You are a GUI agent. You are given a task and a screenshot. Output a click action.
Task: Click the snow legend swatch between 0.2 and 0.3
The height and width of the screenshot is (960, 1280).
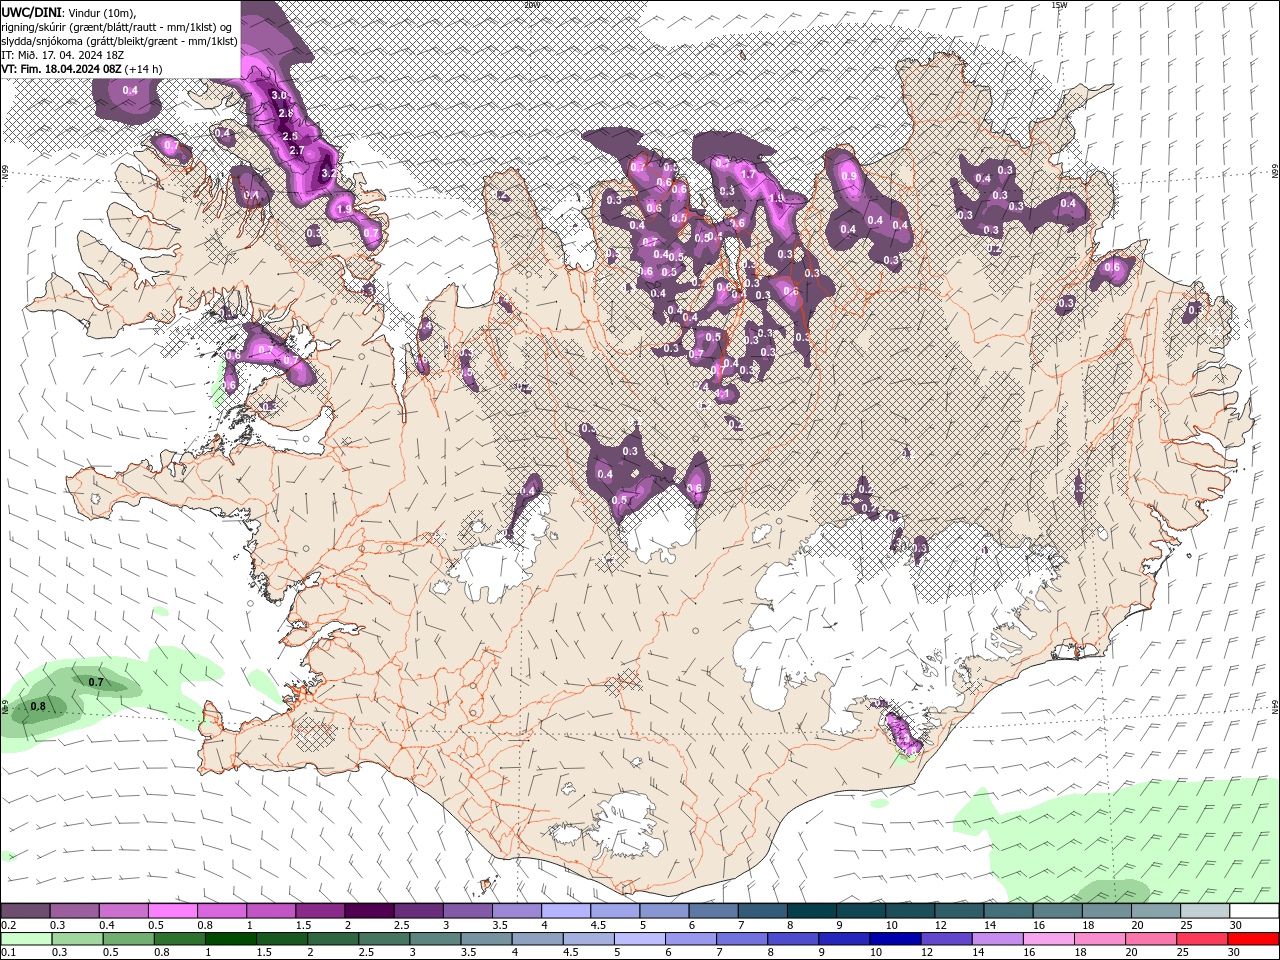tap(25, 911)
